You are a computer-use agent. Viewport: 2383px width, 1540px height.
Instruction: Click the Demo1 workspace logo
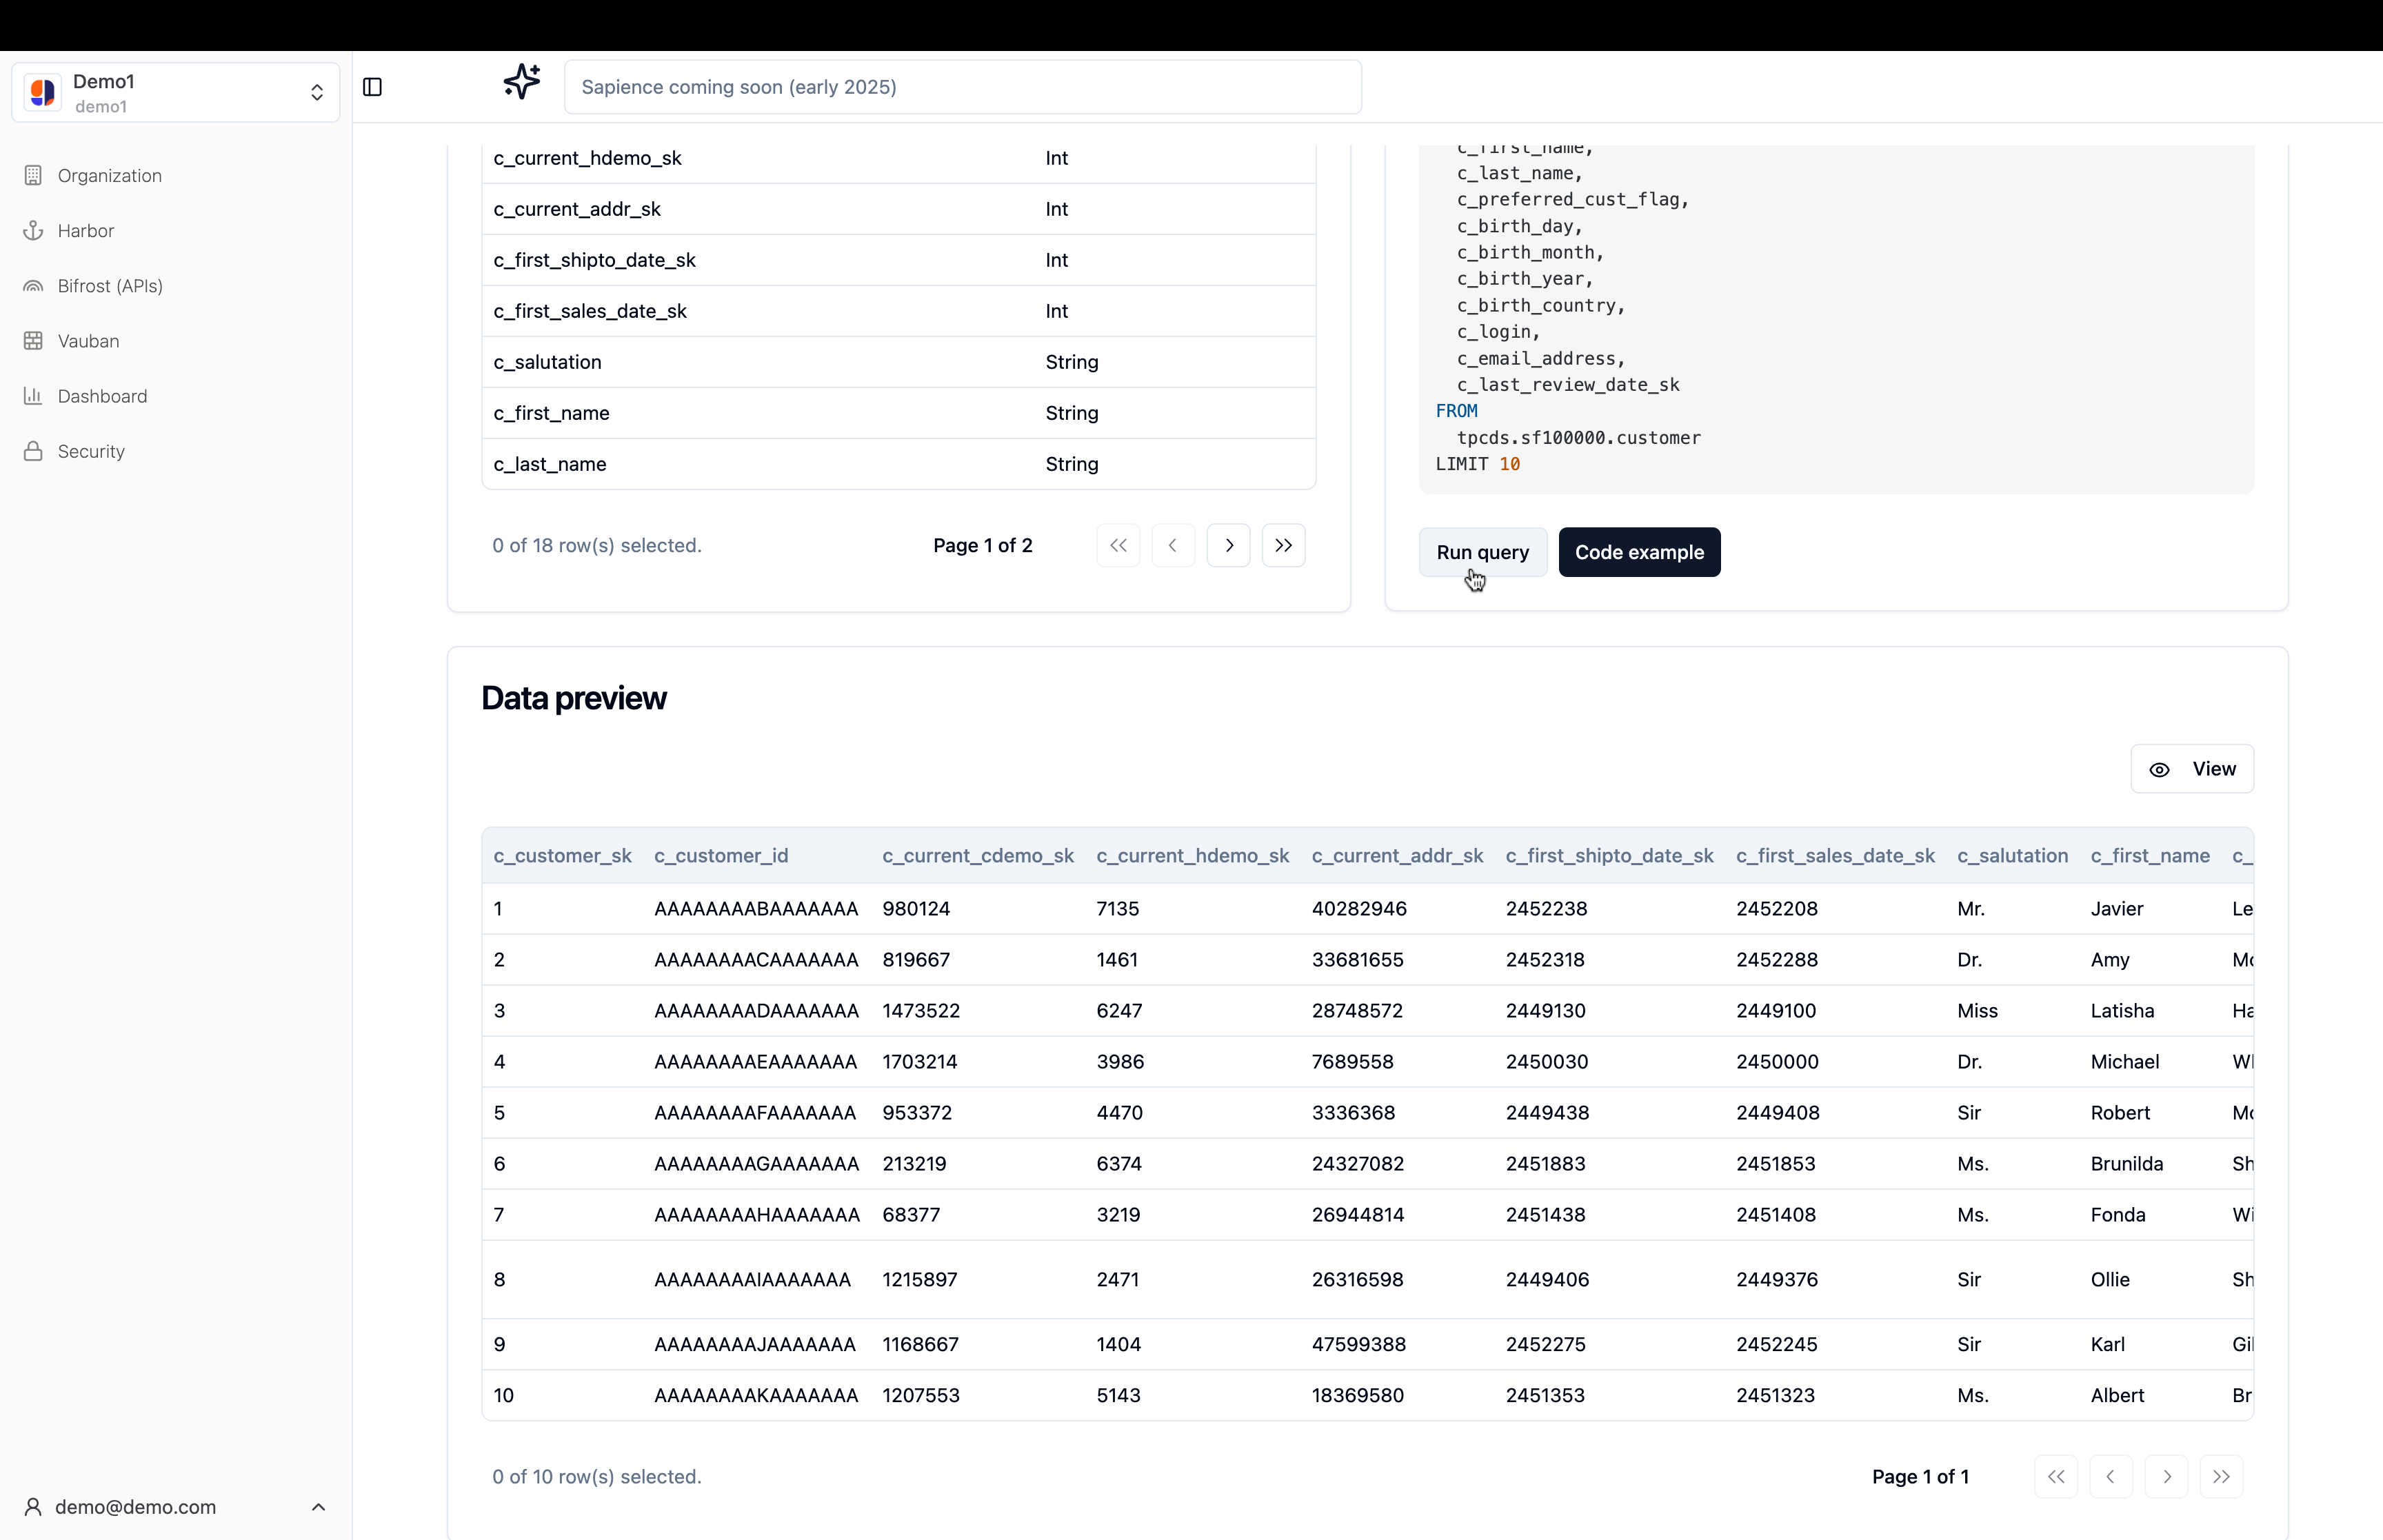coord(43,92)
